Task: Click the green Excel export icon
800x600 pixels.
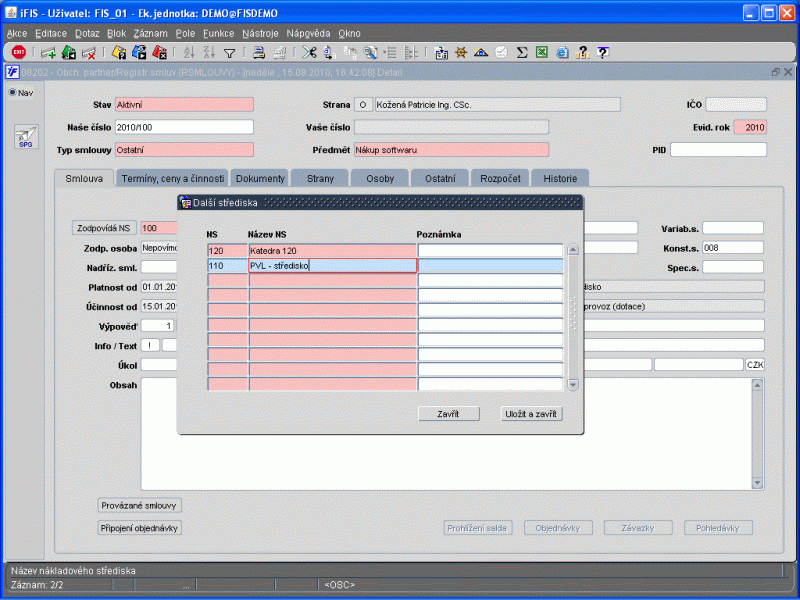Action: [x=541, y=53]
